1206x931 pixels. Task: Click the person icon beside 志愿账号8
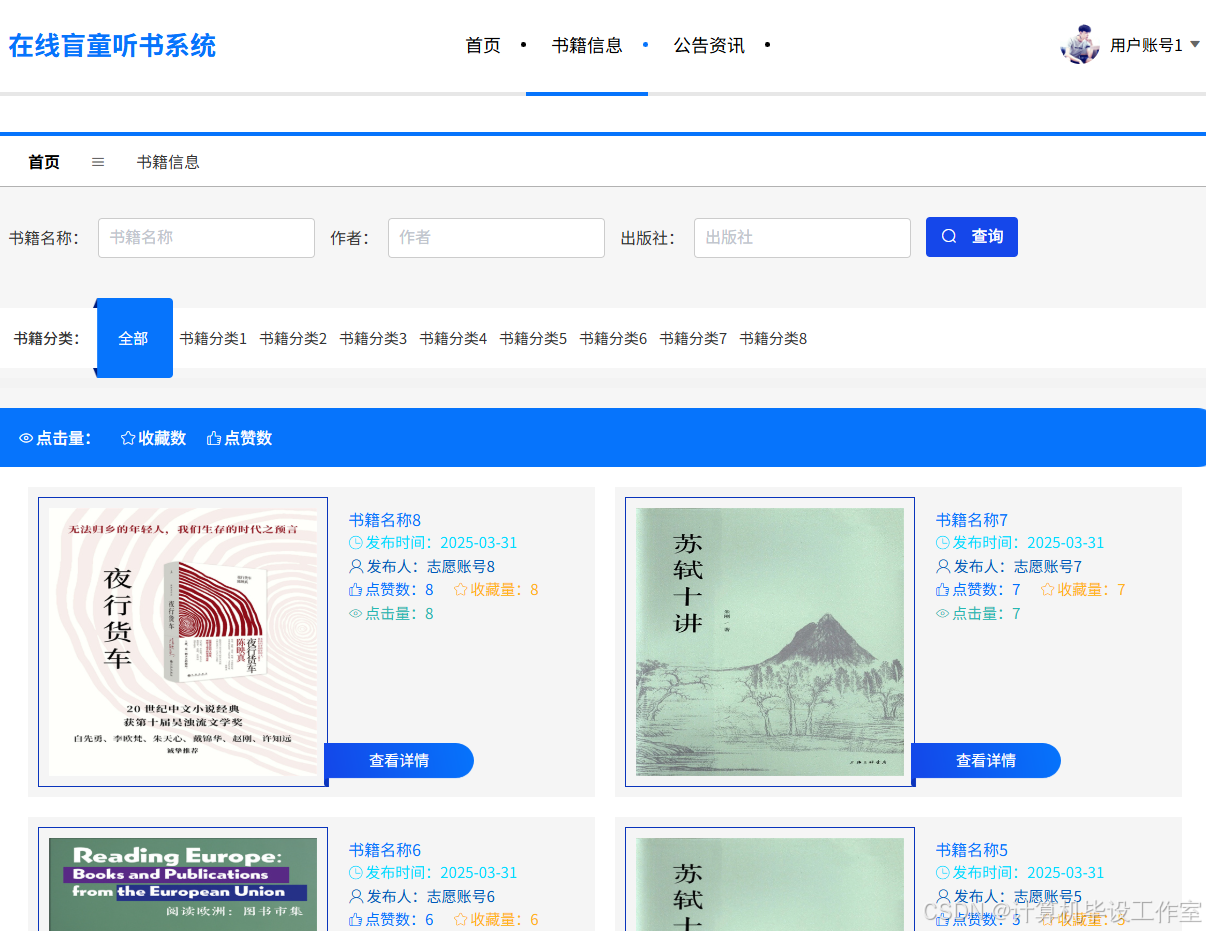(x=355, y=566)
